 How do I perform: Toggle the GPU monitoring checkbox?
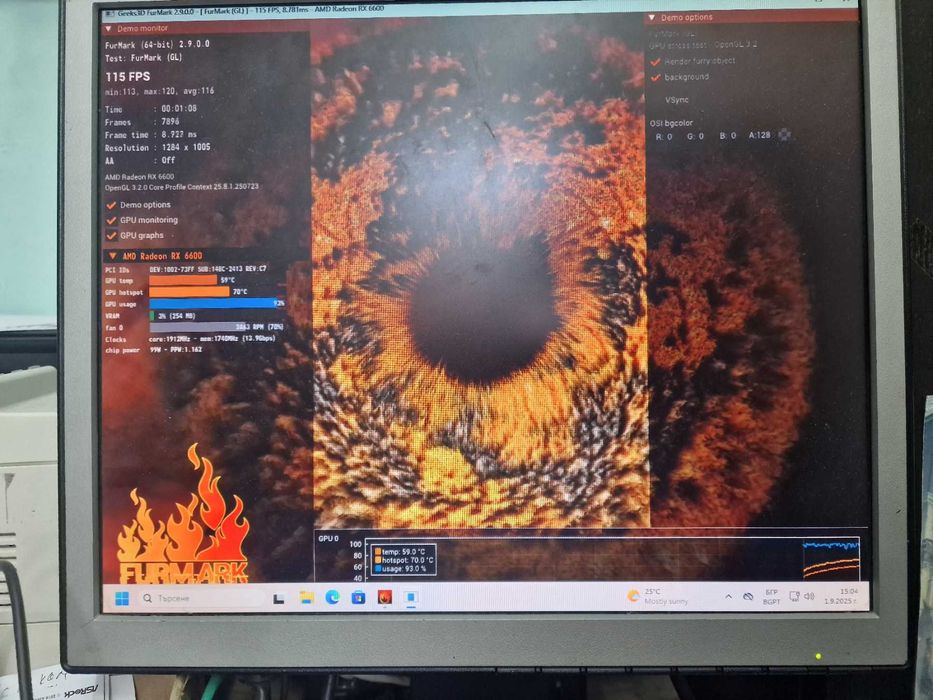click(x=111, y=220)
